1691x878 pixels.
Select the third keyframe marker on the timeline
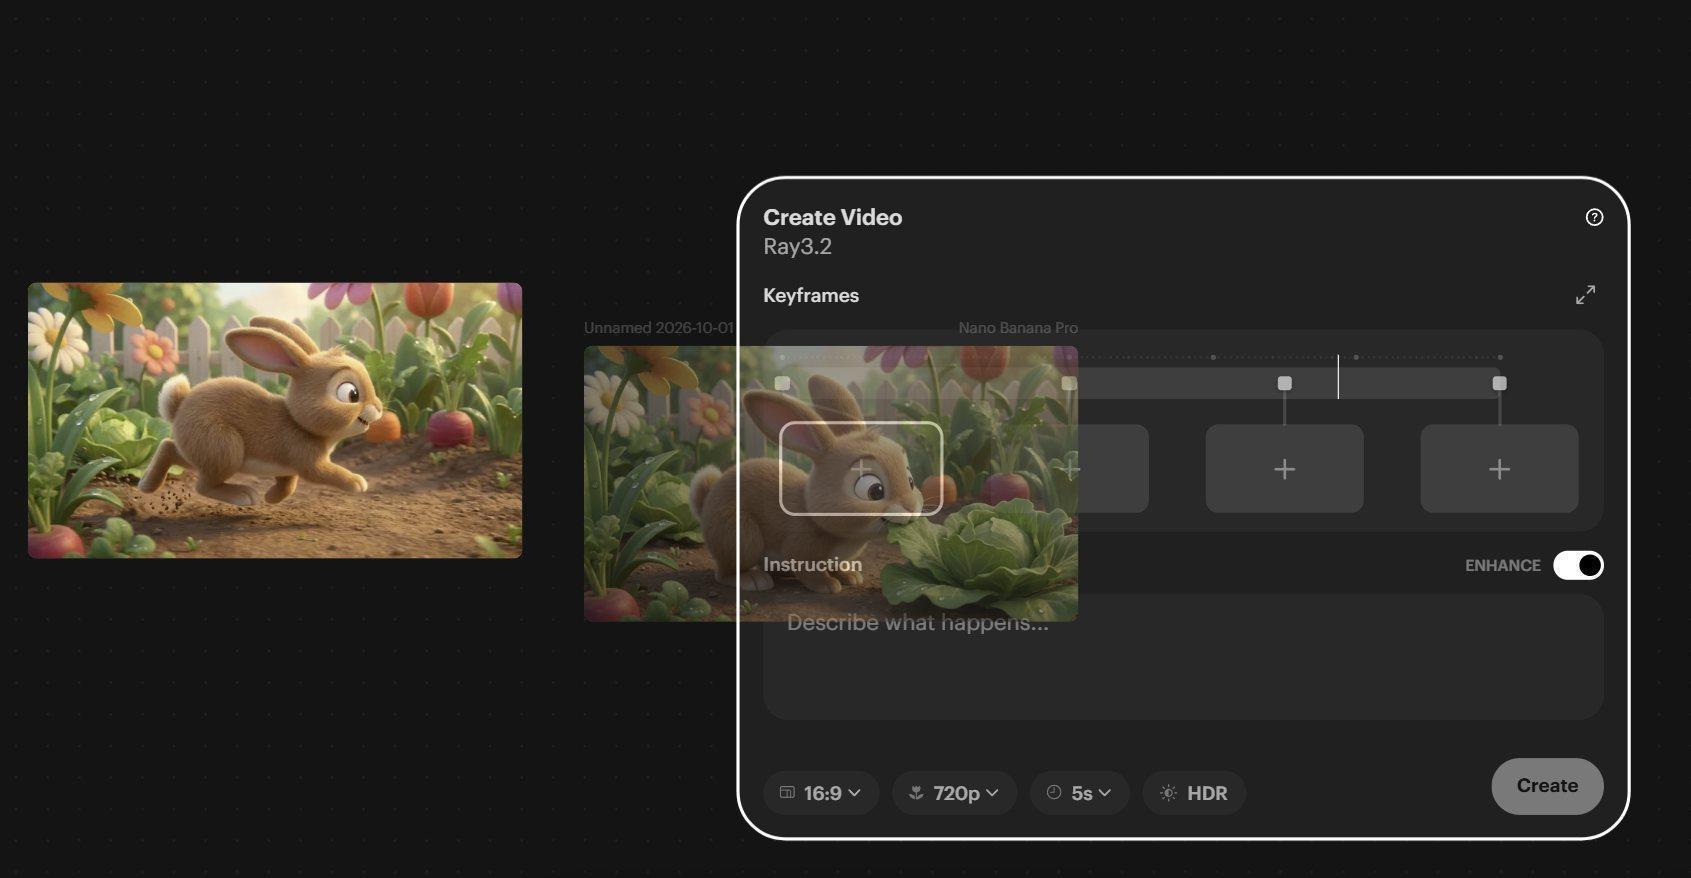[x=1285, y=383]
